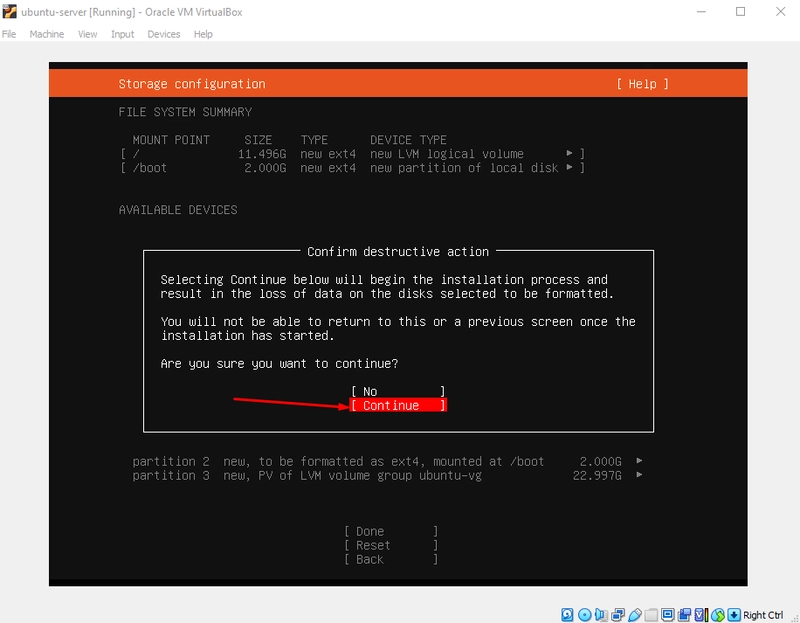The image size is (800, 623).
Task: Click the 'partition 3' device entry text
Action: click(171, 476)
